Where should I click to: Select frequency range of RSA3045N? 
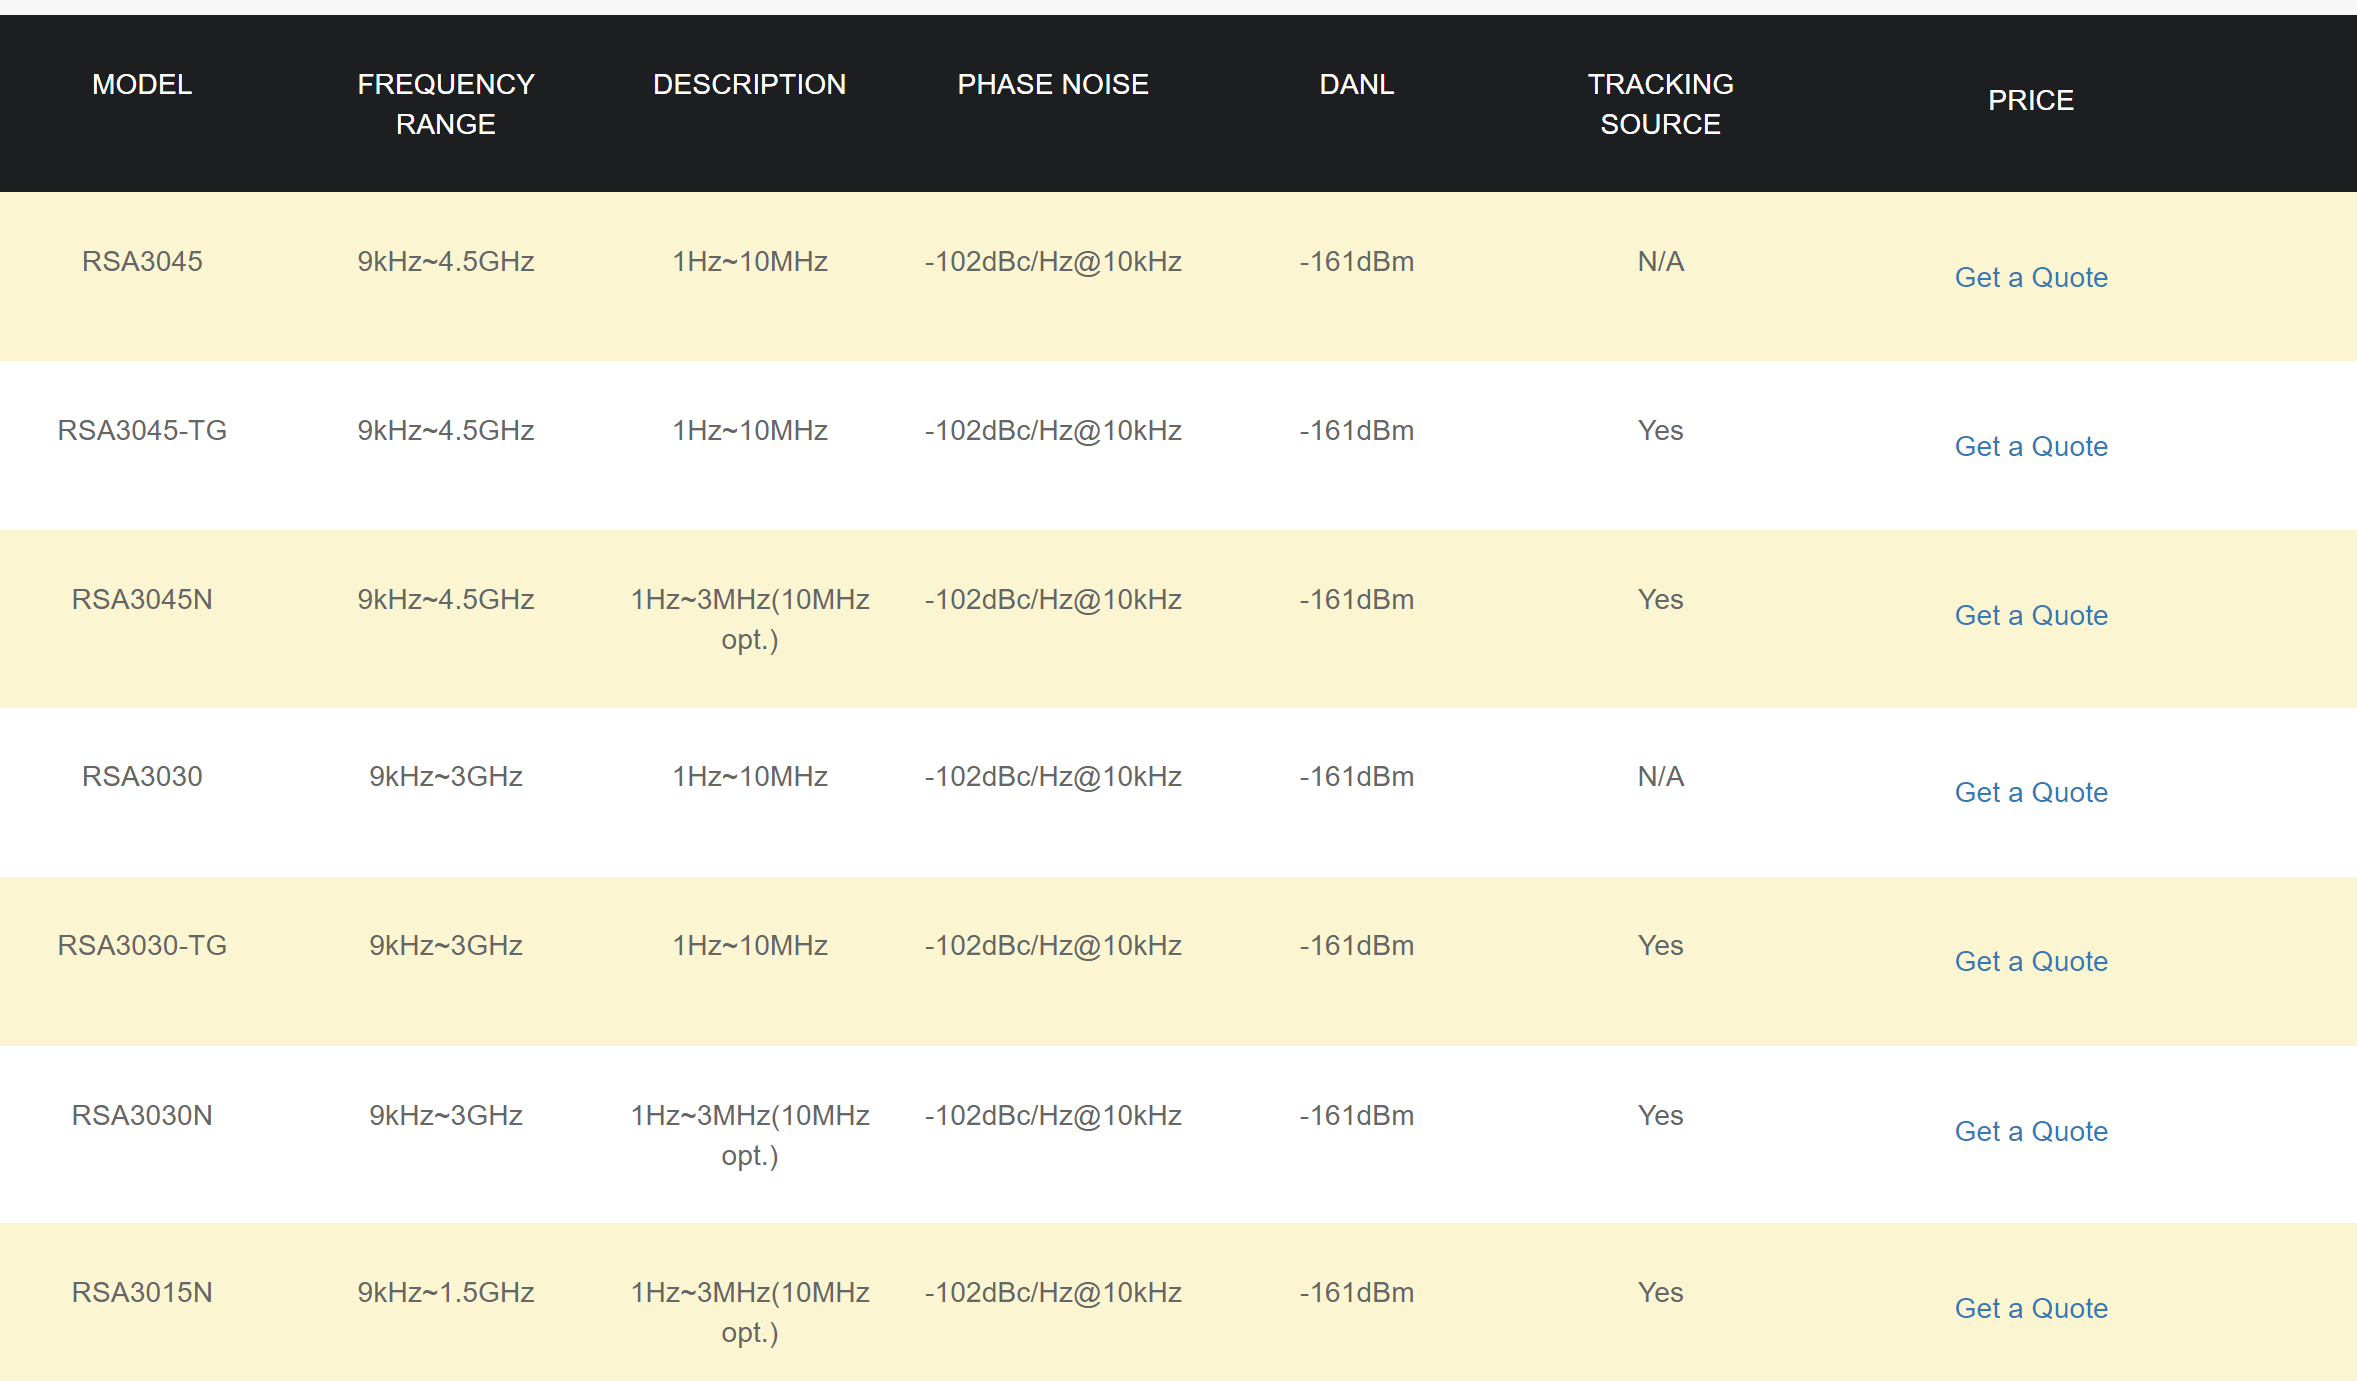(x=446, y=599)
